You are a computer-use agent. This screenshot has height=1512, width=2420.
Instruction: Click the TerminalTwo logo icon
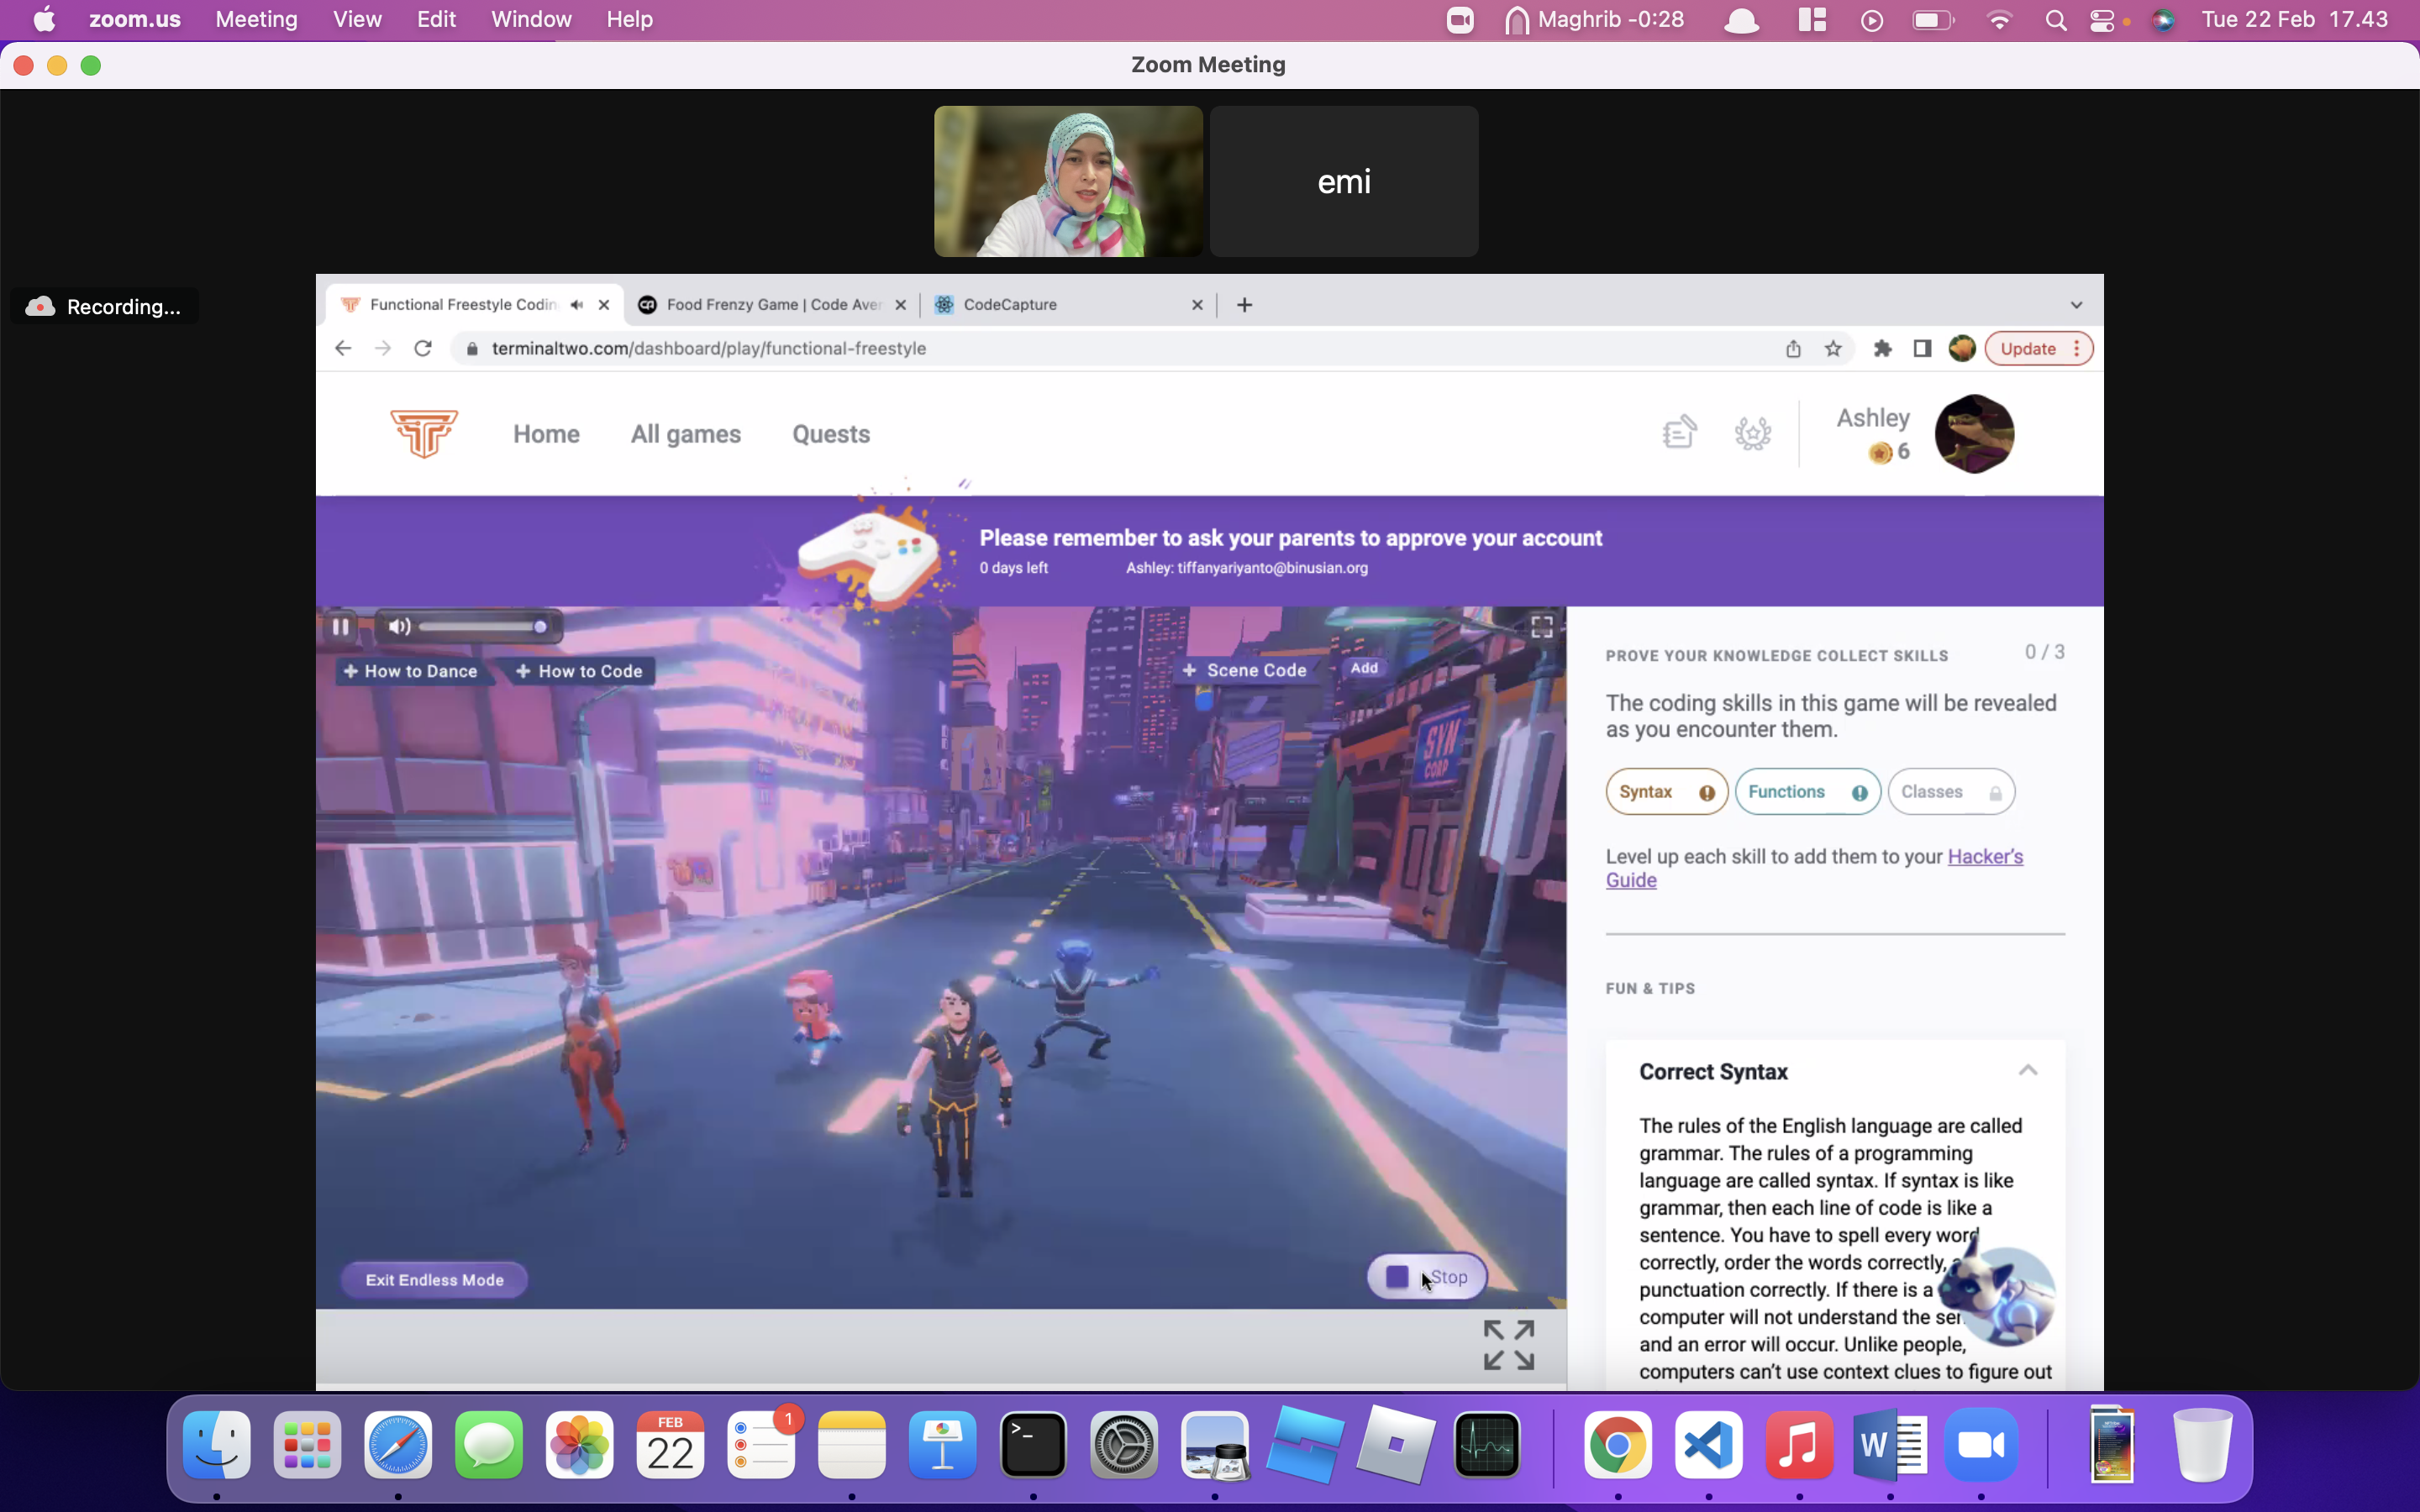pyautogui.click(x=423, y=433)
